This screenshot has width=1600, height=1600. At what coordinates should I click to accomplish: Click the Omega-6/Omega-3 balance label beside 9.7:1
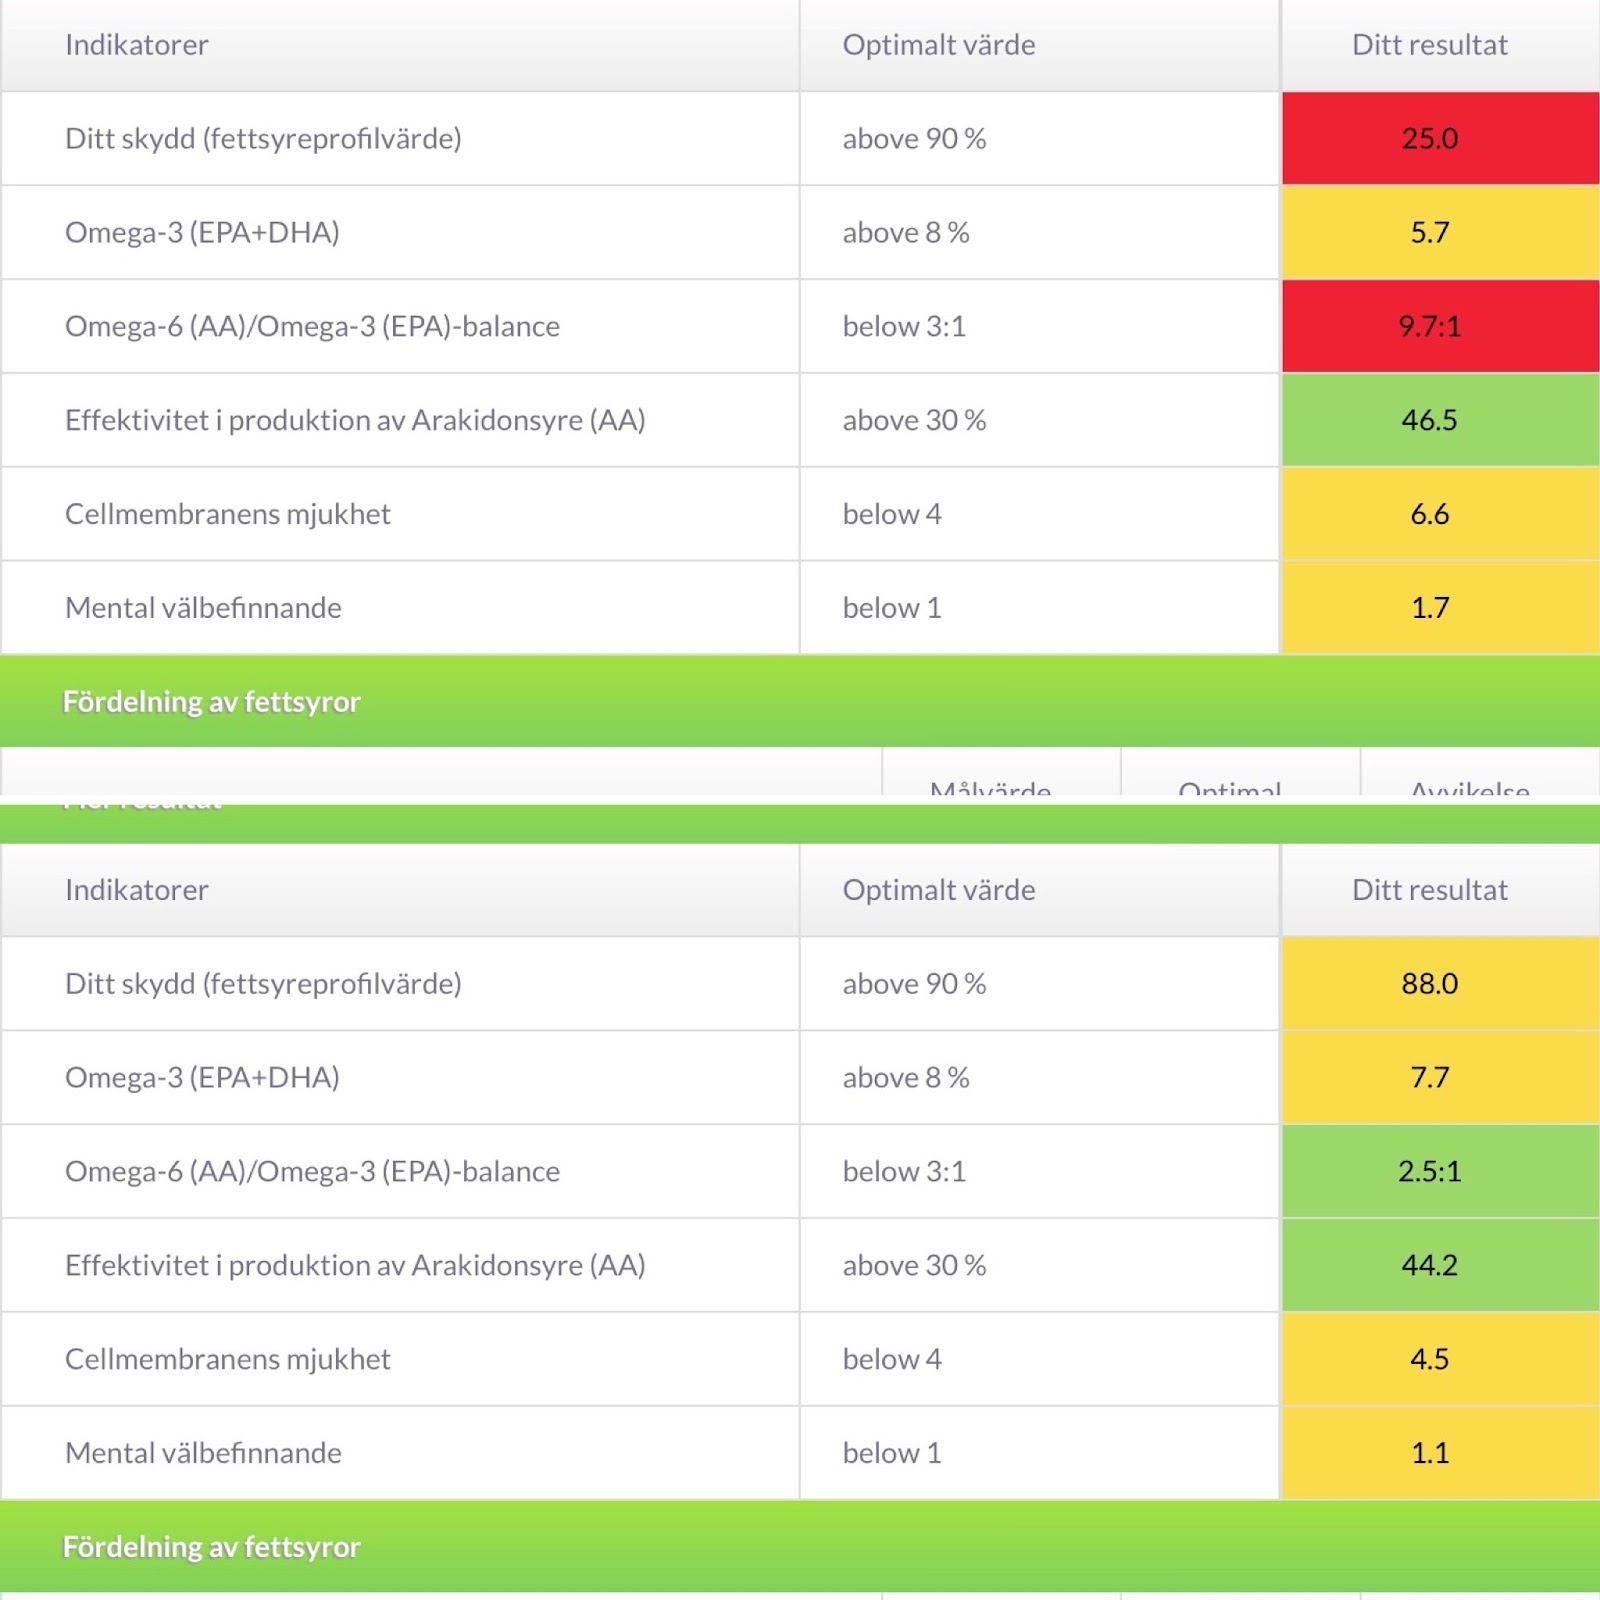[x=312, y=327]
